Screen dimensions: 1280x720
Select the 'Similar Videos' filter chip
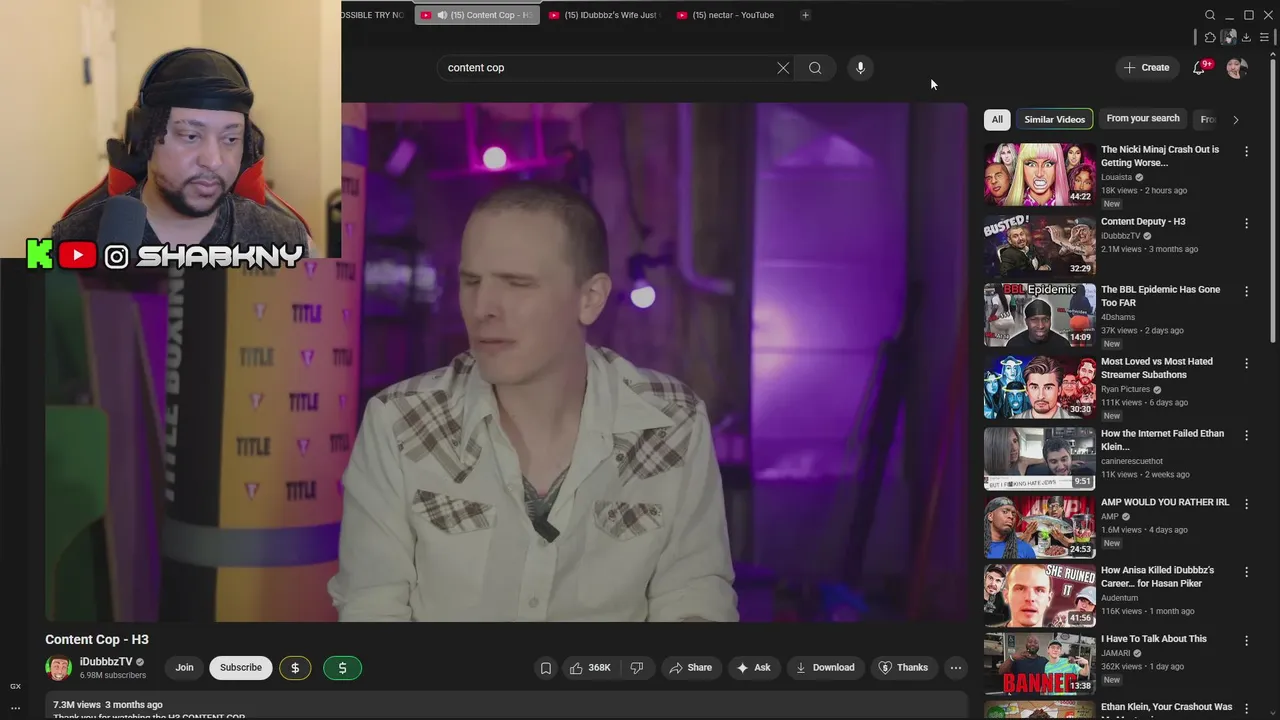(x=1054, y=119)
